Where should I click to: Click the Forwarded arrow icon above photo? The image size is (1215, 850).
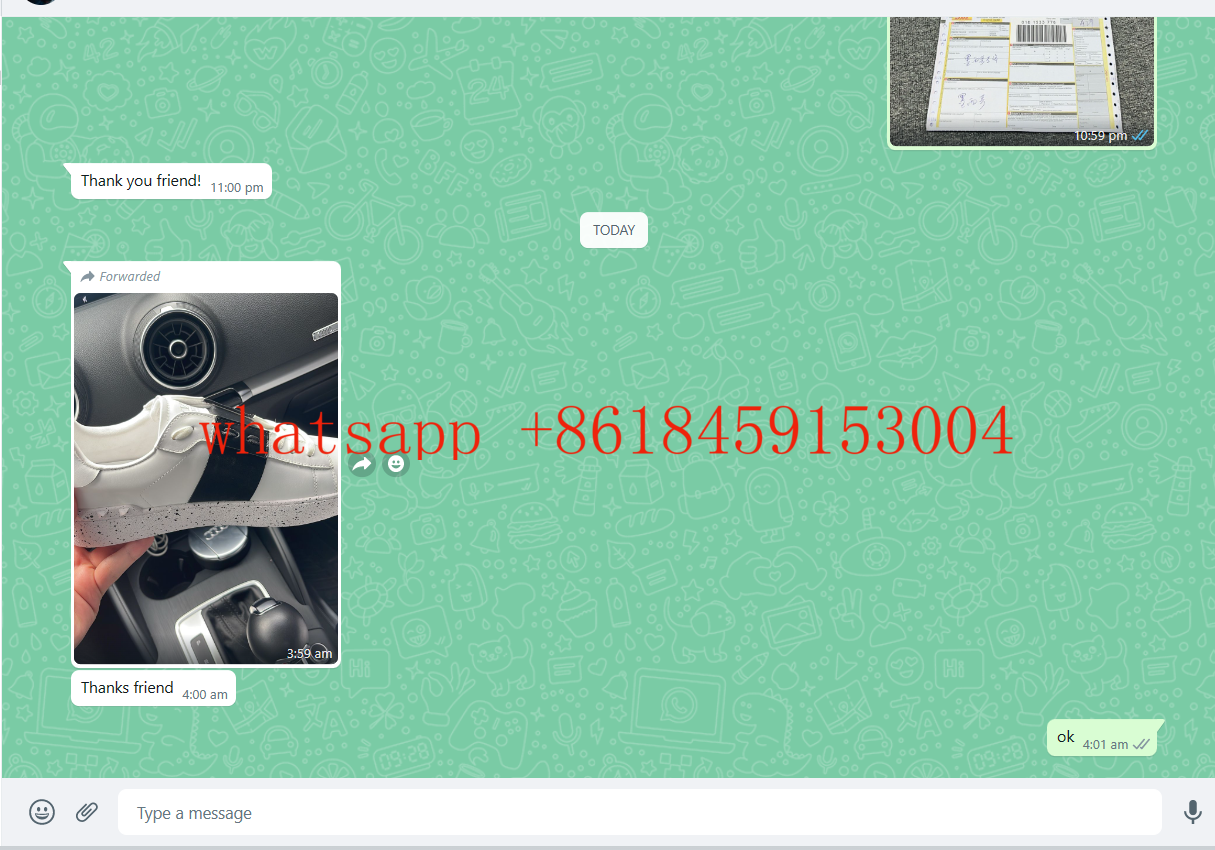(88, 277)
